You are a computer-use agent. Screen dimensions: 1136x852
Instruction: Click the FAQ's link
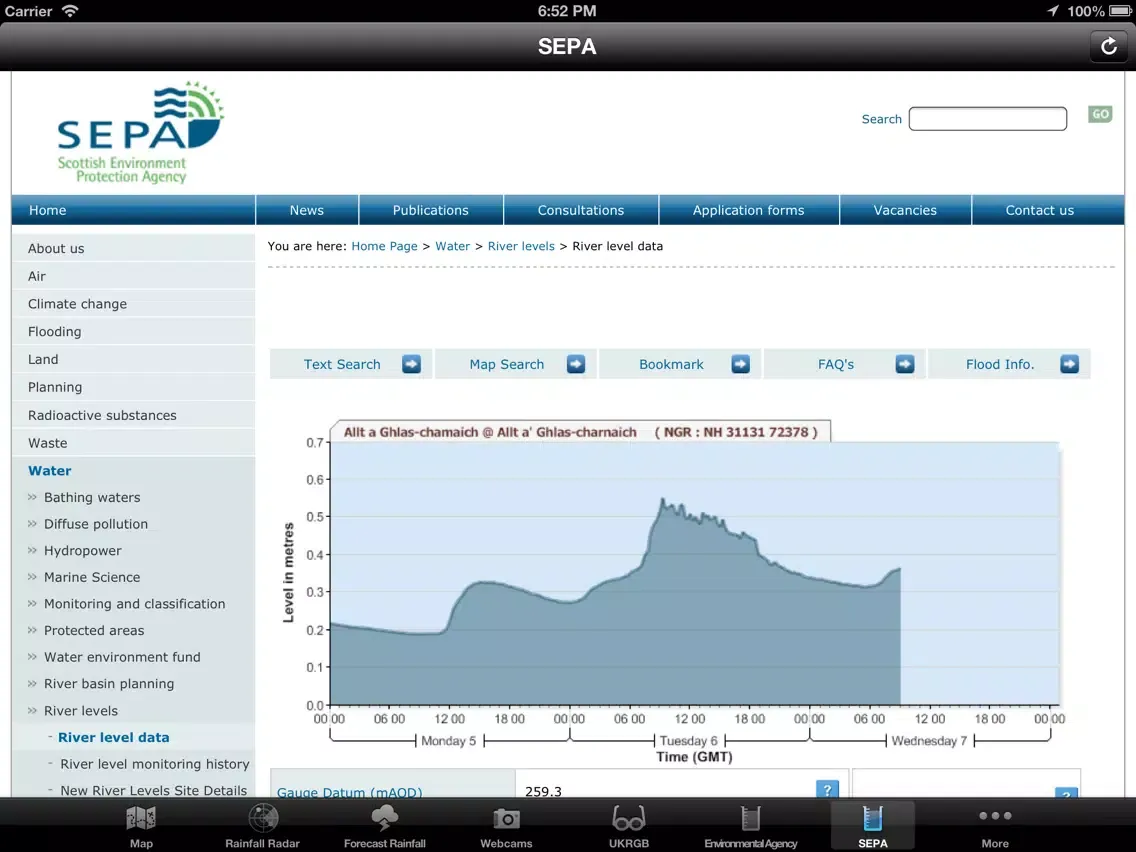pos(835,364)
